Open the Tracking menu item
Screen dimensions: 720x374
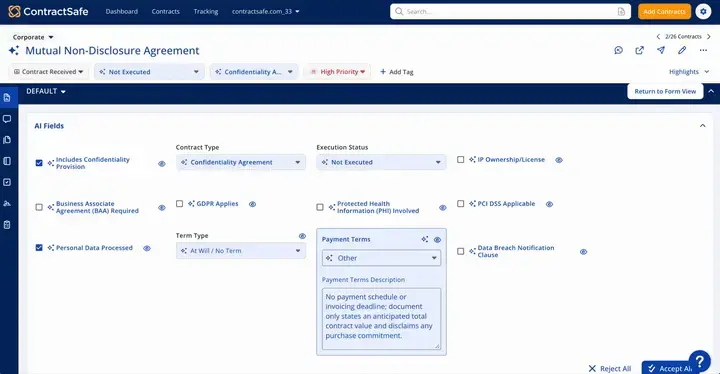pyautogui.click(x=206, y=11)
